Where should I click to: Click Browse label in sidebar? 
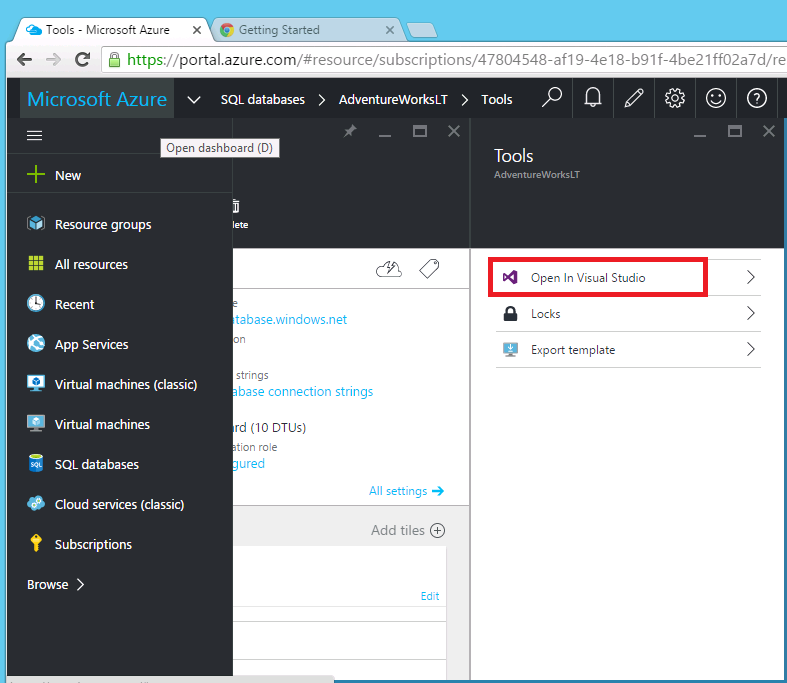[48, 585]
